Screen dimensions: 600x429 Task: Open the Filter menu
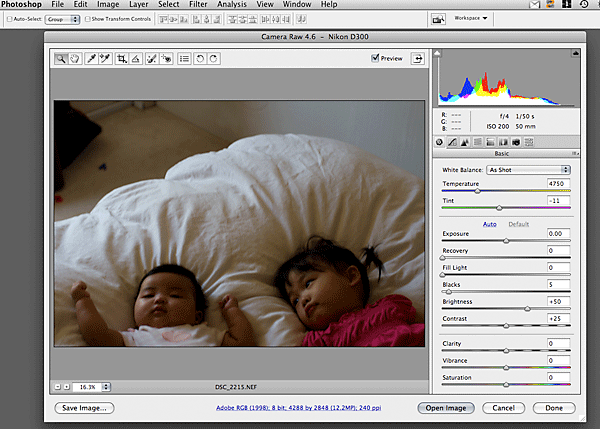pyautogui.click(x=198, y=4)
